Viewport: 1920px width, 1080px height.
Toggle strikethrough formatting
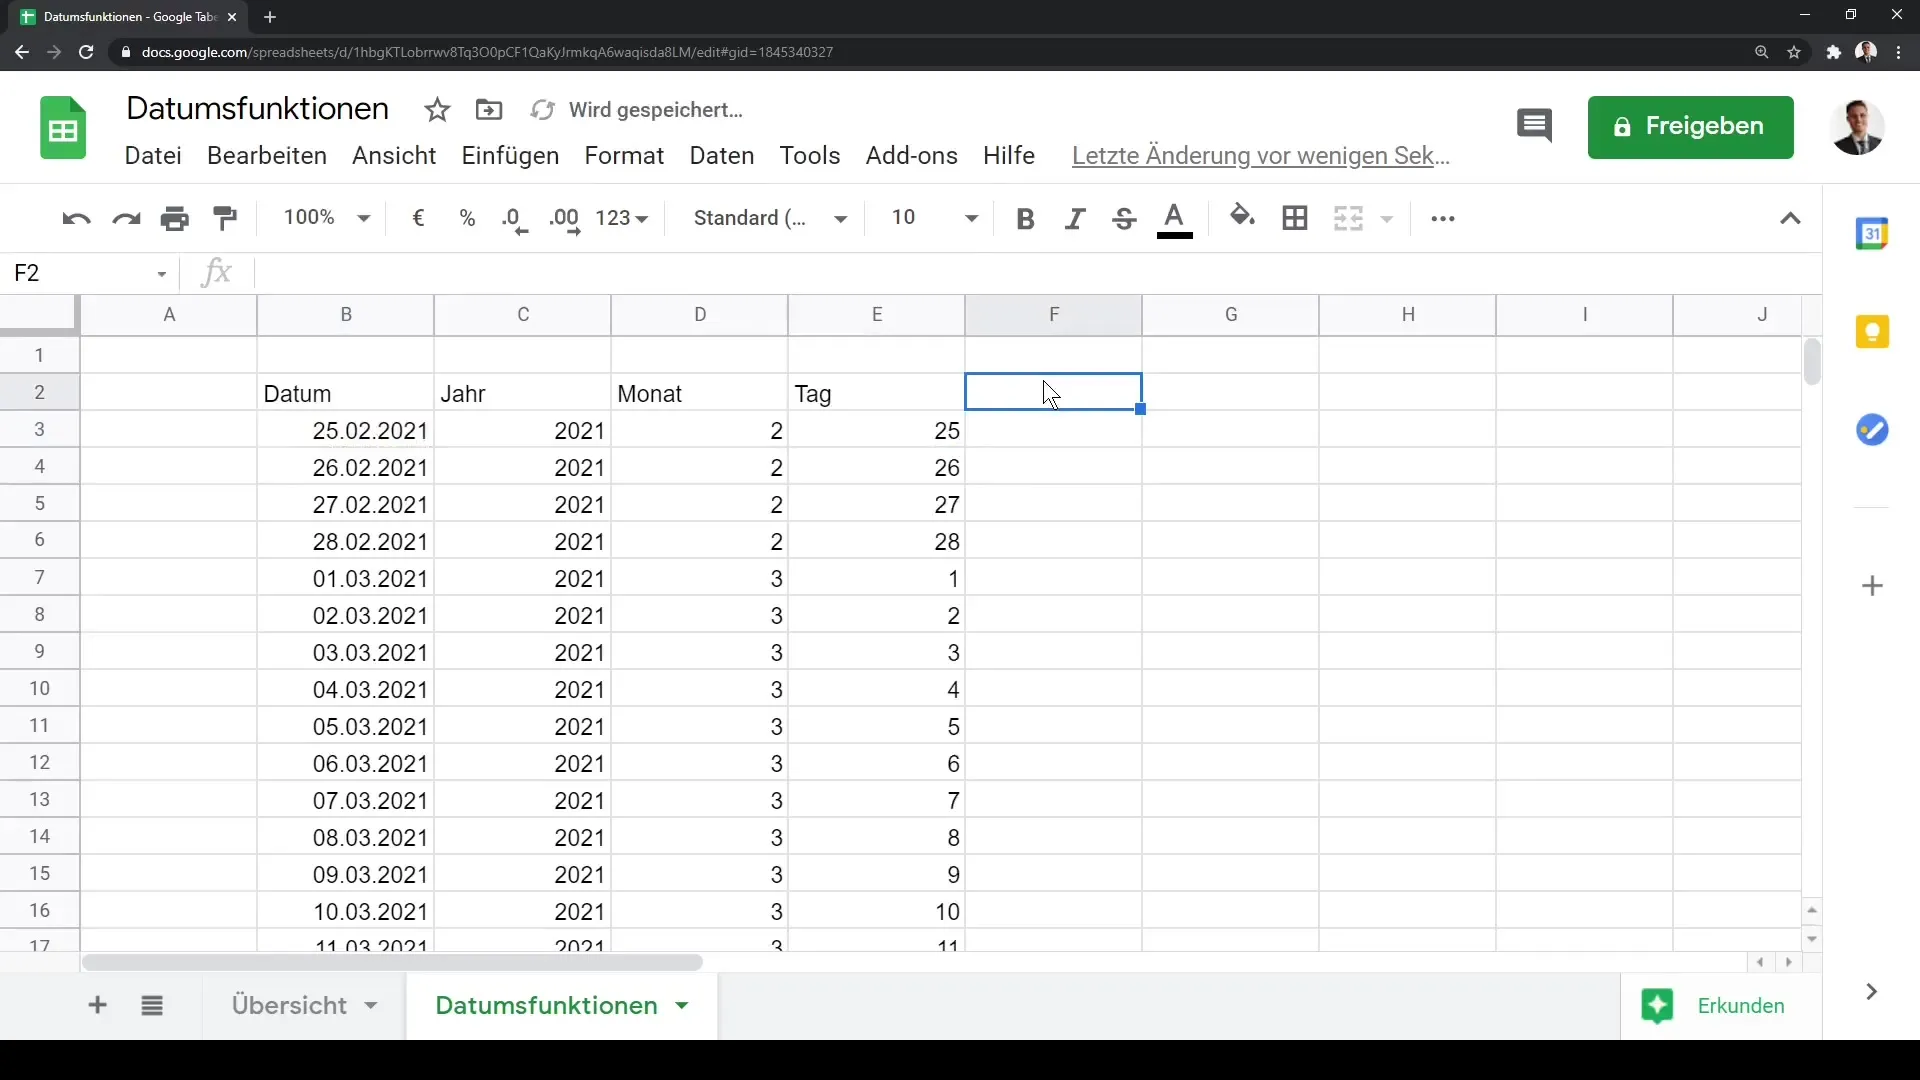1124,219
